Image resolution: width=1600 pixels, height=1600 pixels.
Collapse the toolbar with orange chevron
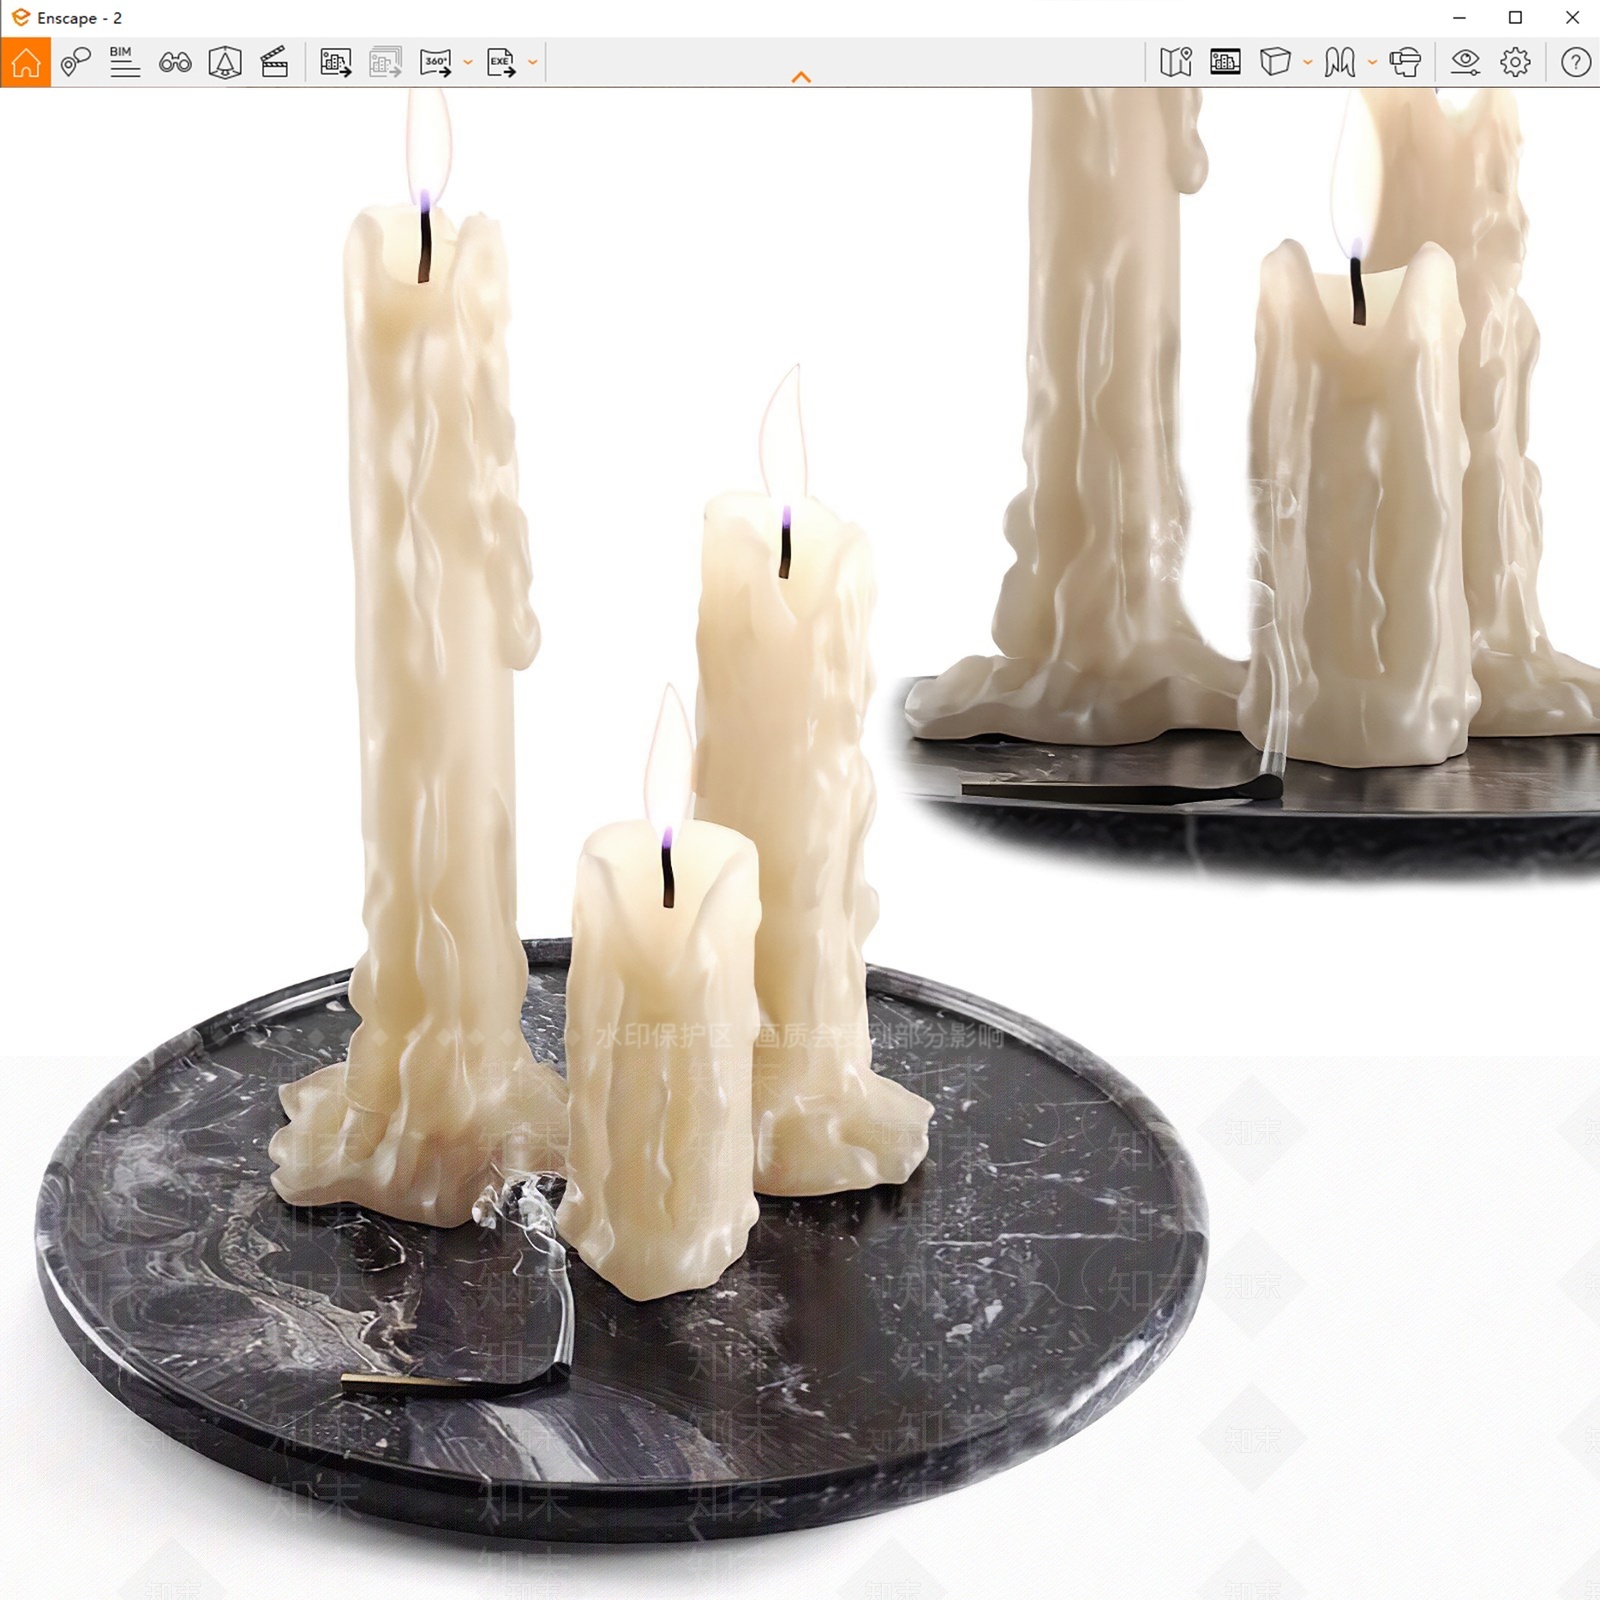click(801, 77)
